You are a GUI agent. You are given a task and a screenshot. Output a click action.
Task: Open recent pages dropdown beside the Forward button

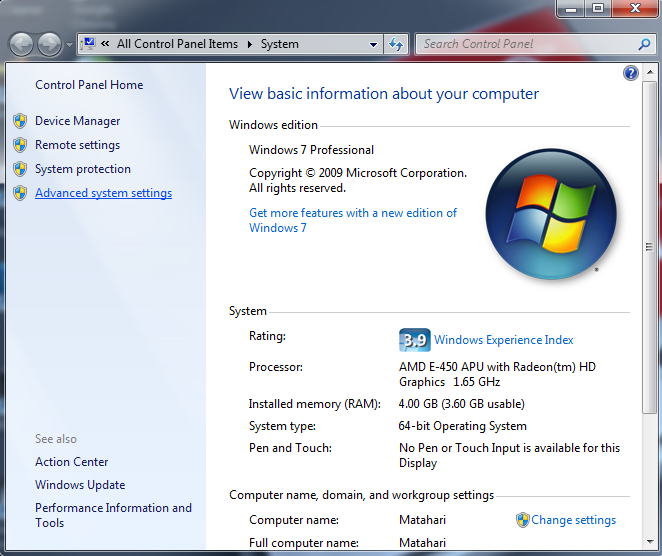point(69,44)
